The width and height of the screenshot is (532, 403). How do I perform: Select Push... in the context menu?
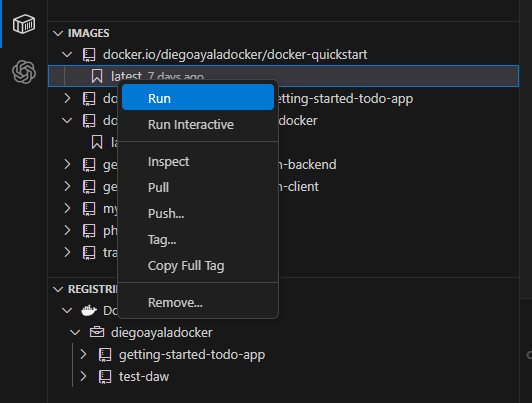click(x=198, y=214)
